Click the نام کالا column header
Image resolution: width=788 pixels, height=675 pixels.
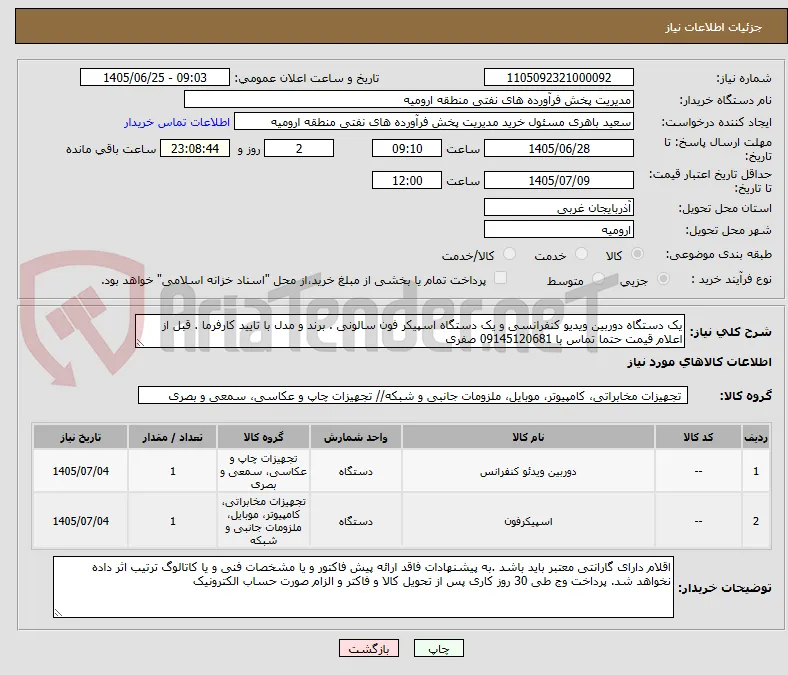click(x=528, y=437)
